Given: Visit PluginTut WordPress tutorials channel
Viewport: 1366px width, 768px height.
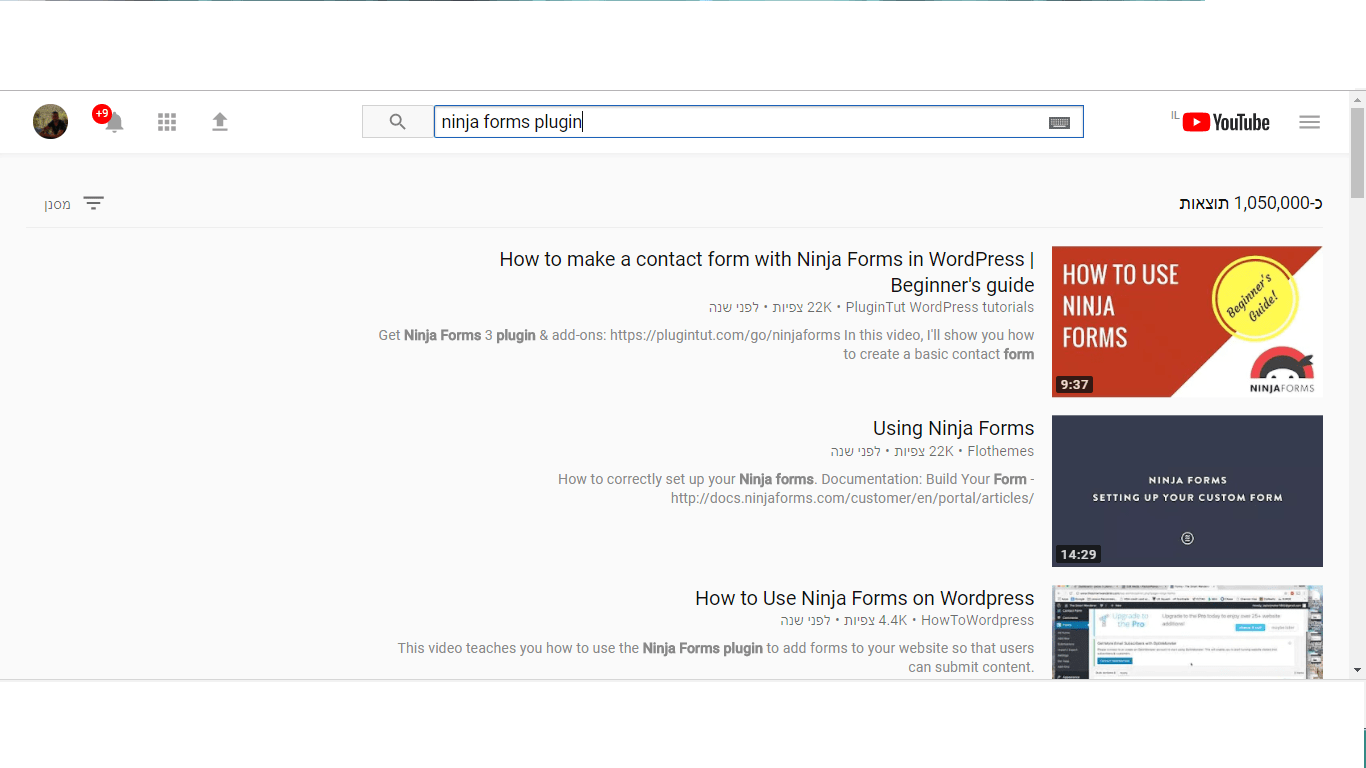Looking at the screenshot, I should [x=939, y=307].
